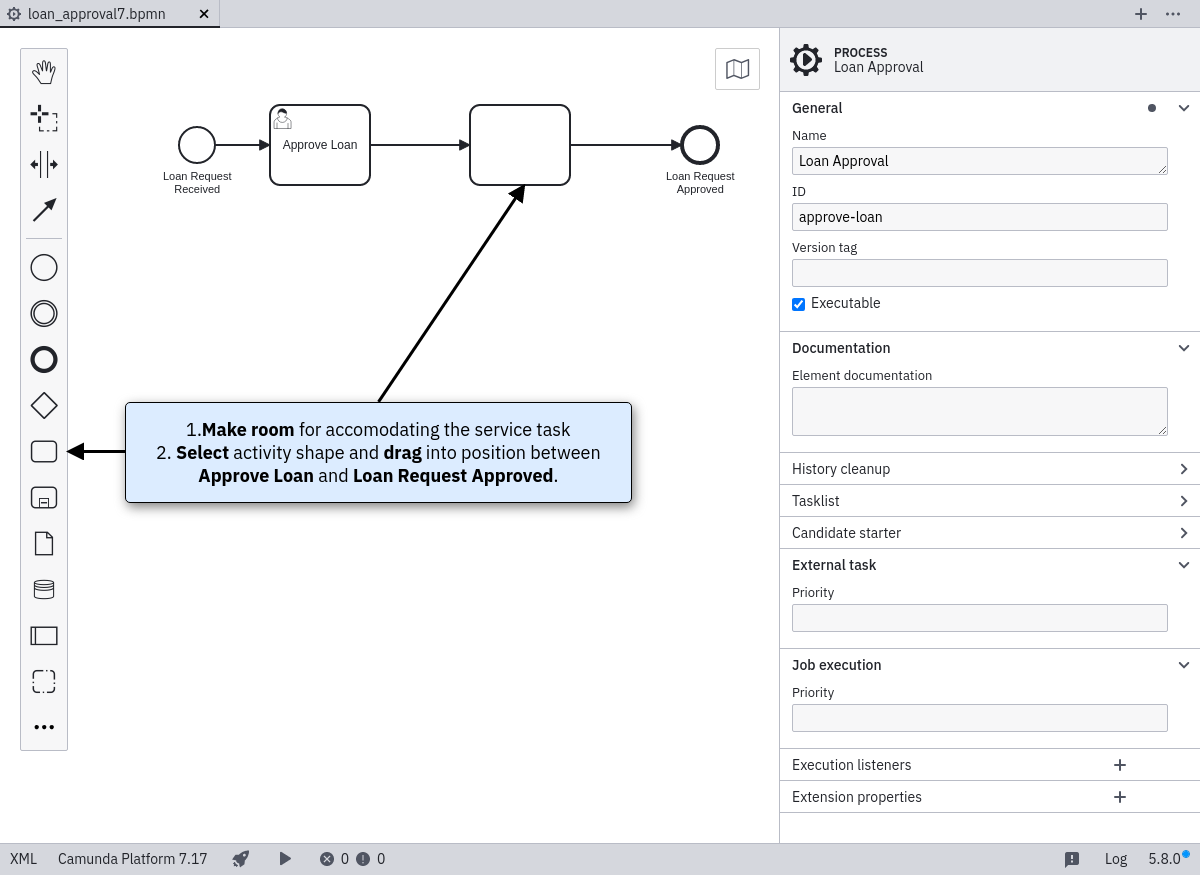This screenshot has height=875, width=1200.
Task: Expand the History cleanup section
Action: pos(1184,469)
